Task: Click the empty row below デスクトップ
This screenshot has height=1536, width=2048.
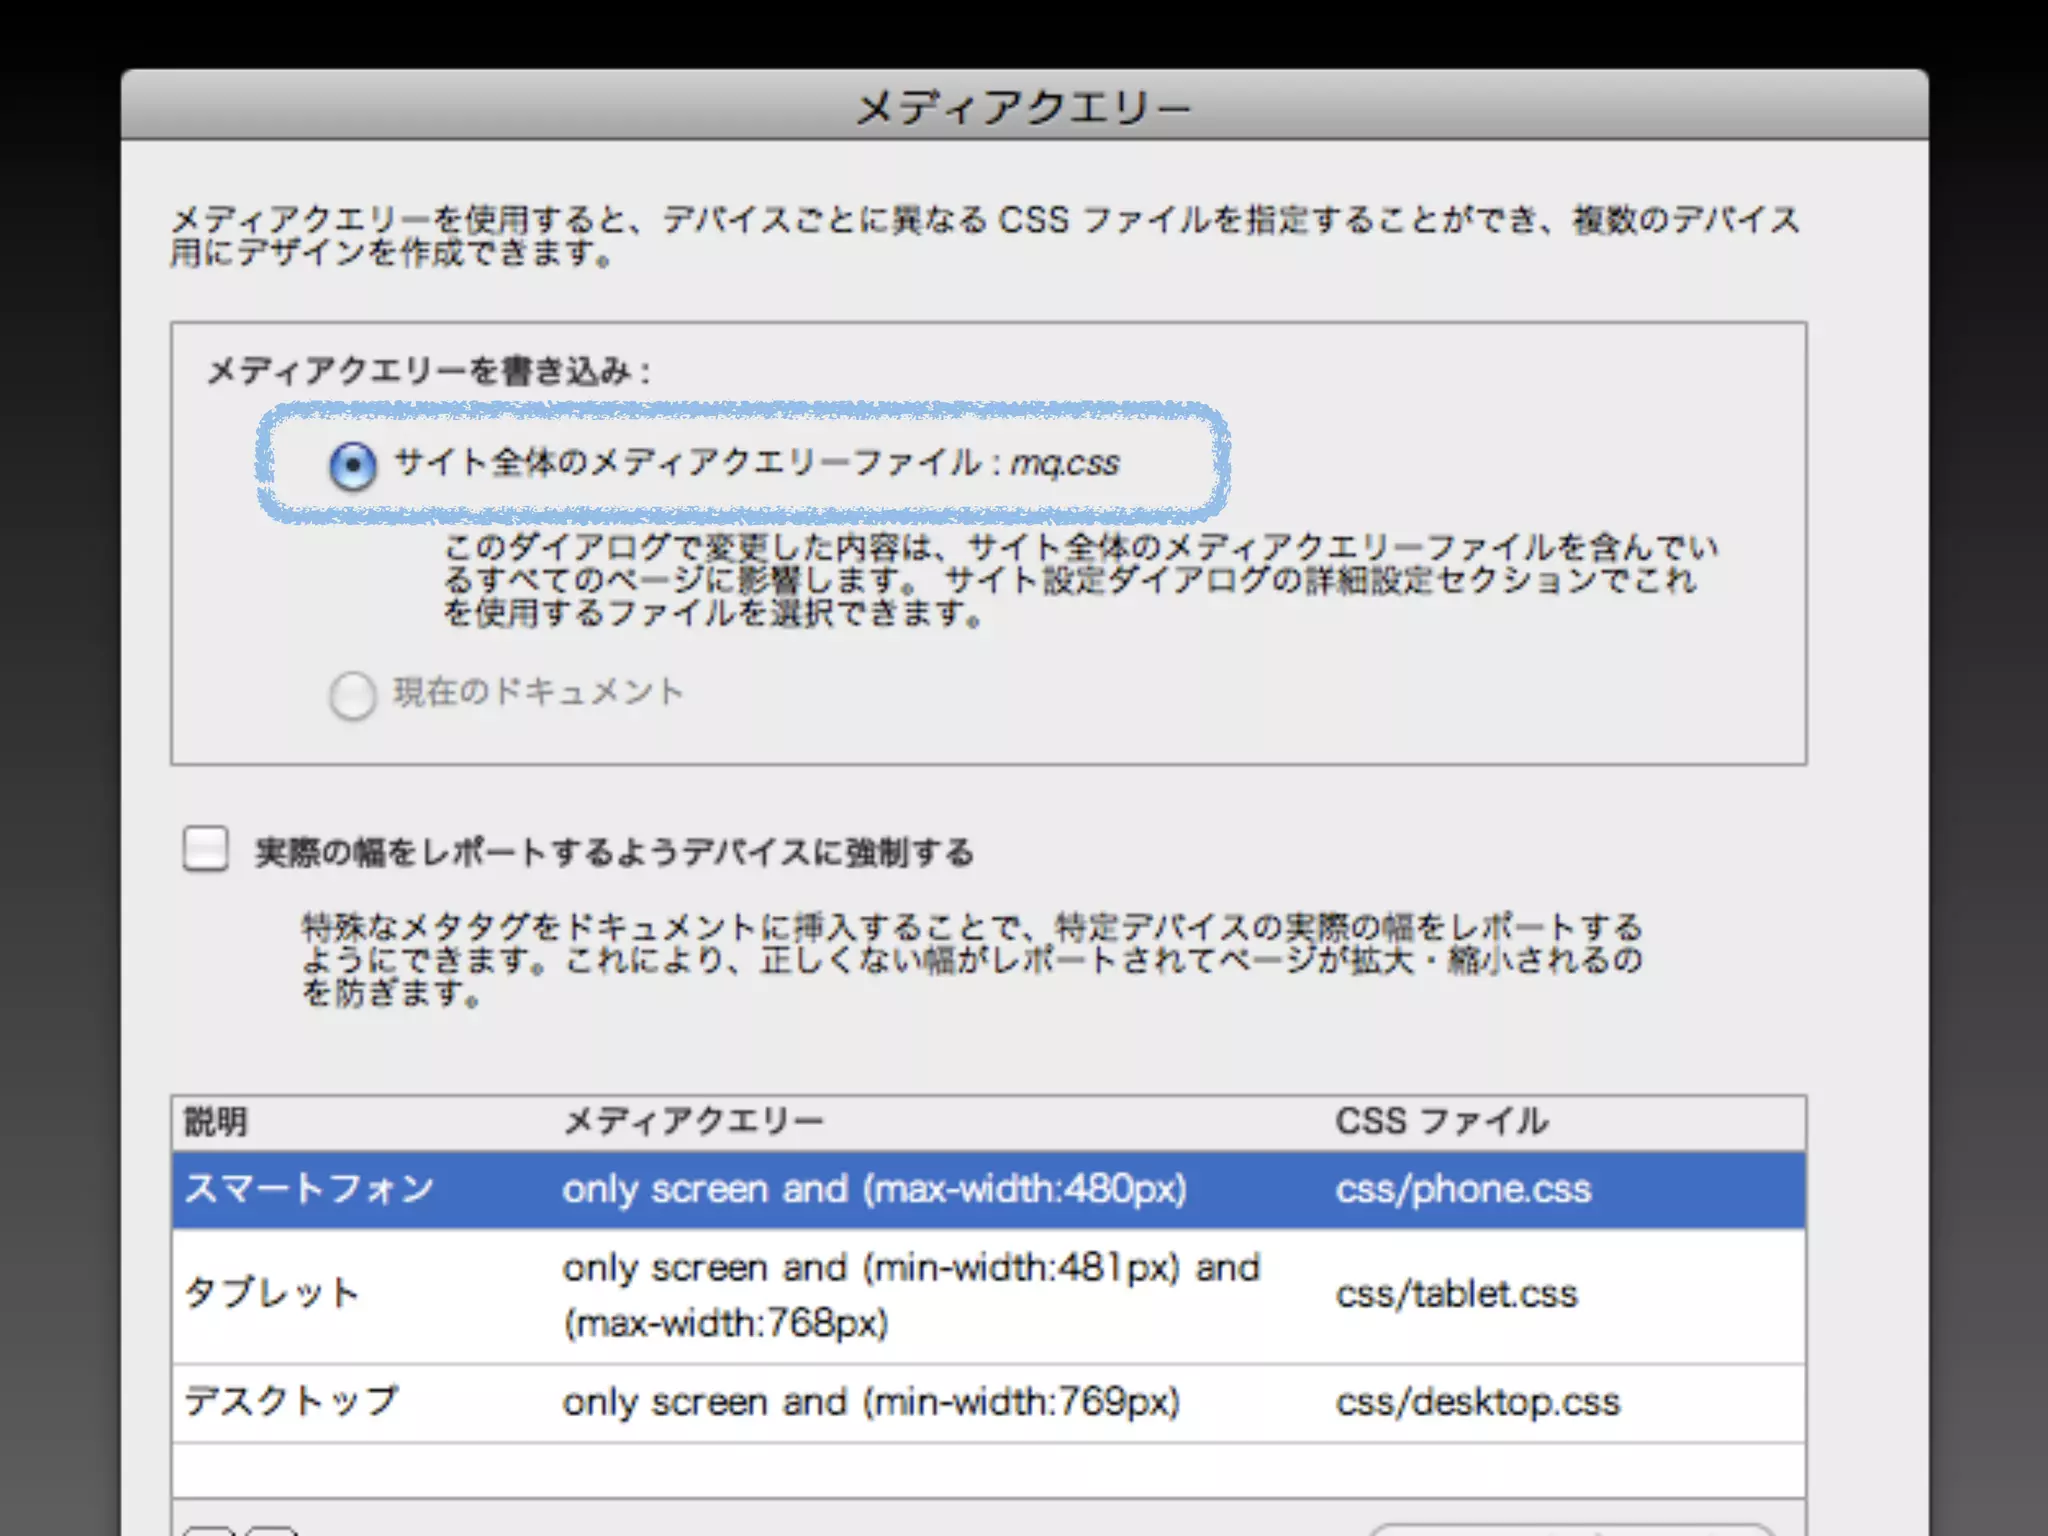Action: click(988, 1469)
